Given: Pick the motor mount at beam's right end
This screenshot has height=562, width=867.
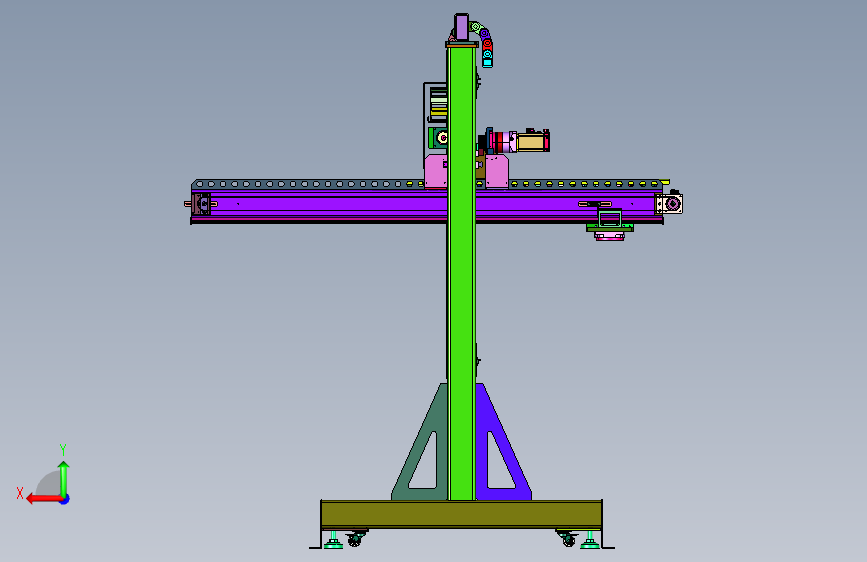Looking at the screenshot, I should [x=668, y=204].
